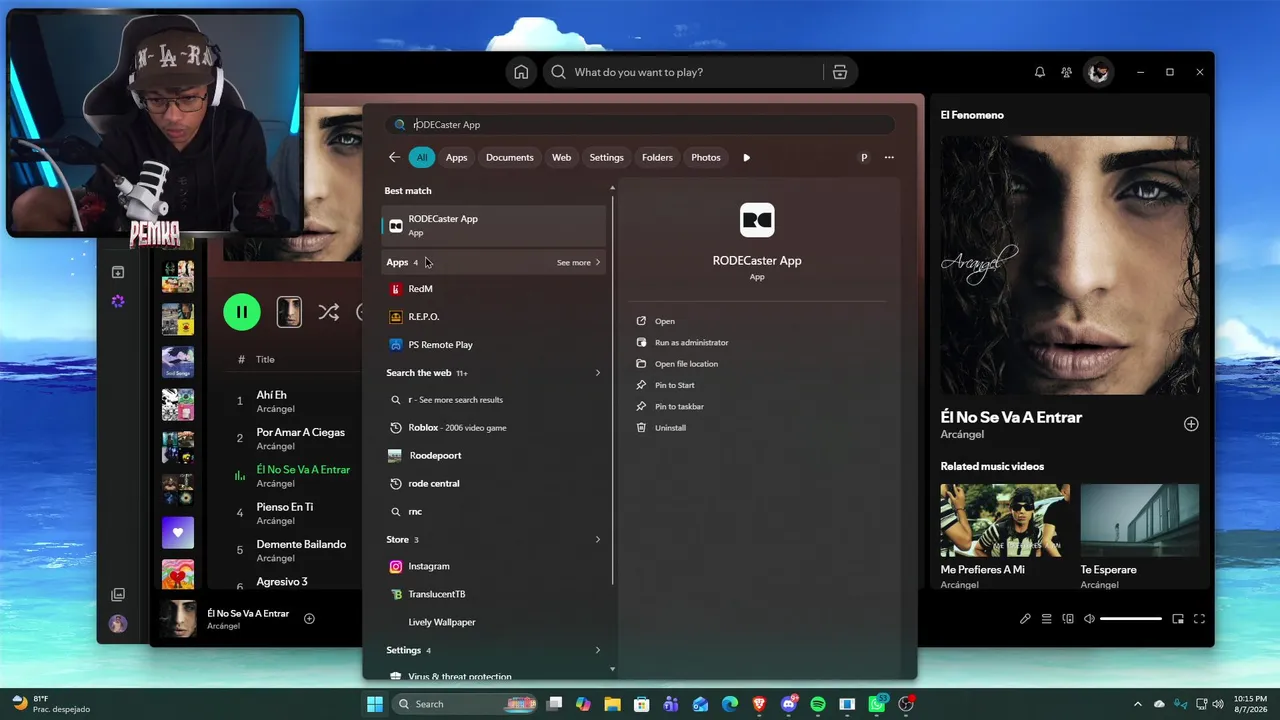Switch to the Documents filter tab

(510, 157)
